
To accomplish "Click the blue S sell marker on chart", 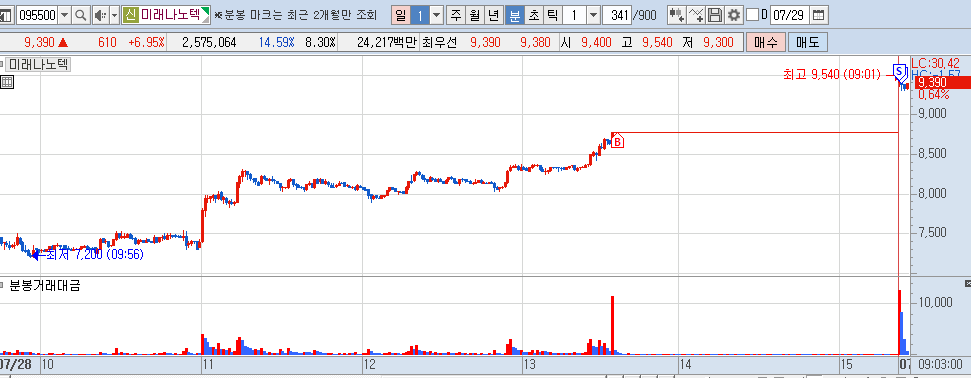I will (899, 70).
